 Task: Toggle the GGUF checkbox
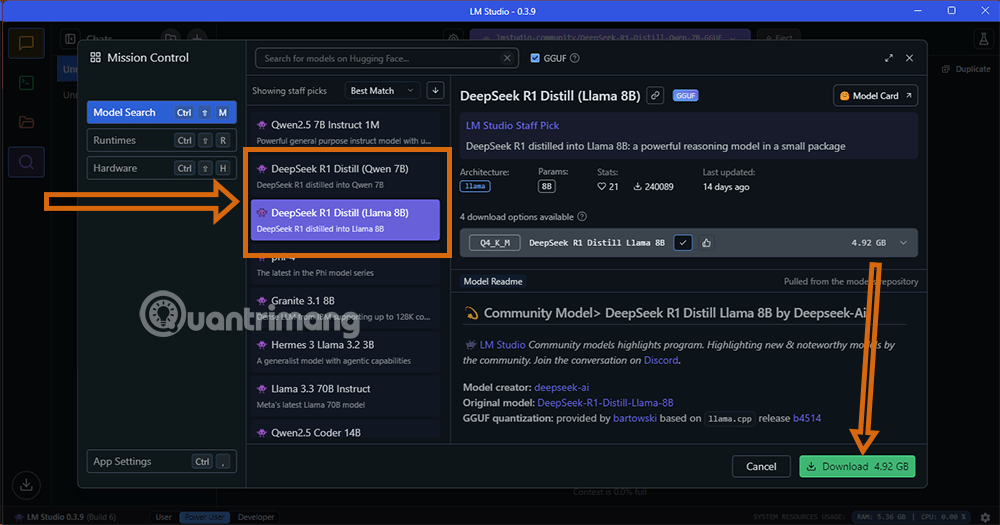tap(535, 58)
